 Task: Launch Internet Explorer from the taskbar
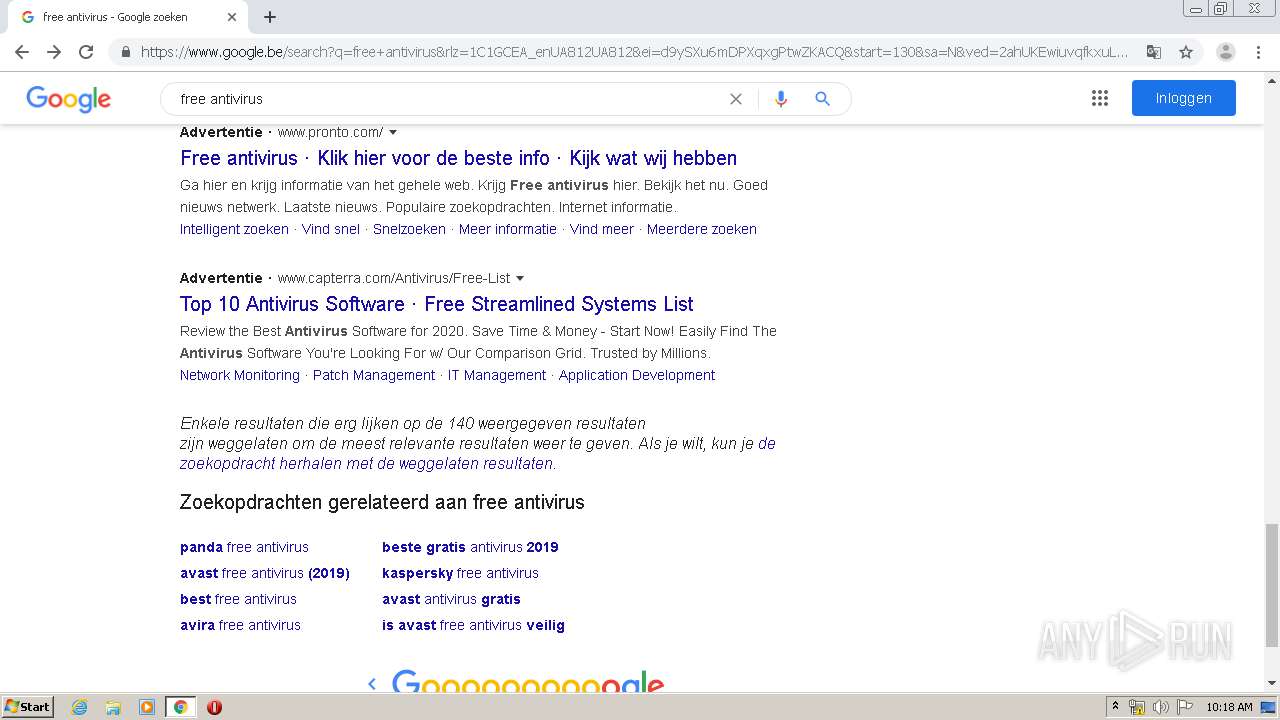pyautogui.click(x=80, y=707)
